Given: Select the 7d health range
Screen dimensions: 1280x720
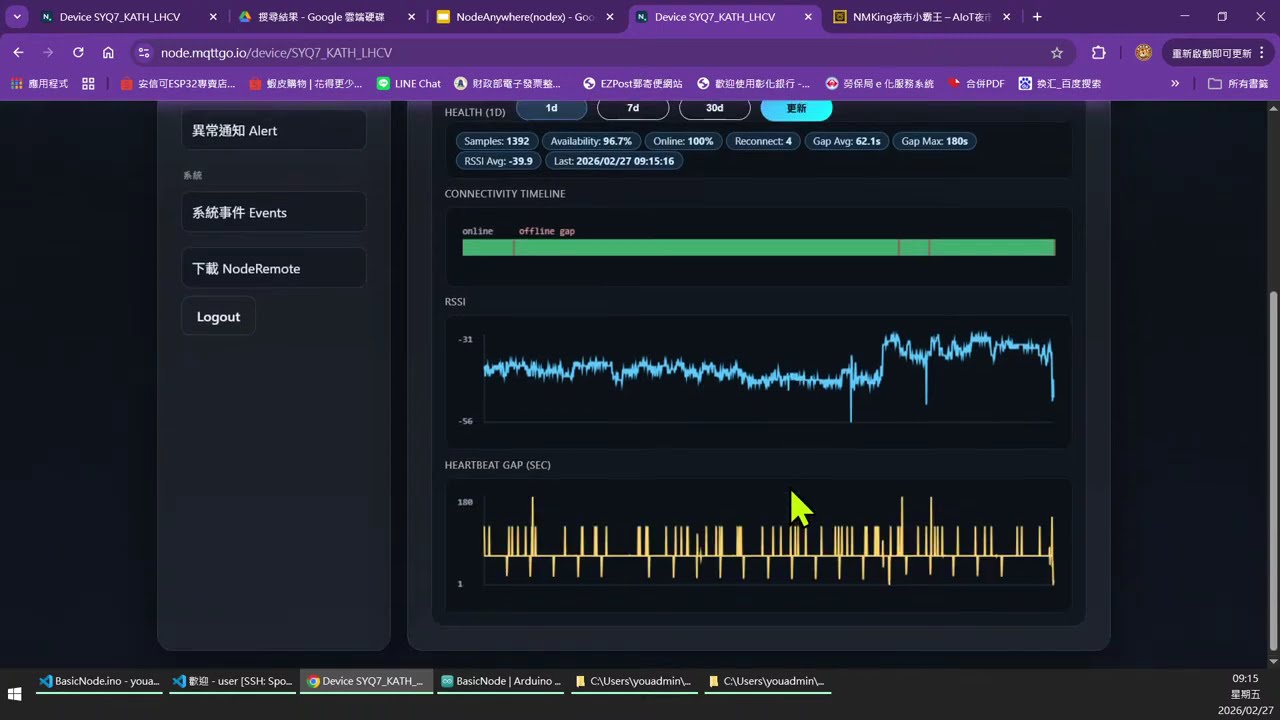Looking at the screenshot, I should [633, 108].
